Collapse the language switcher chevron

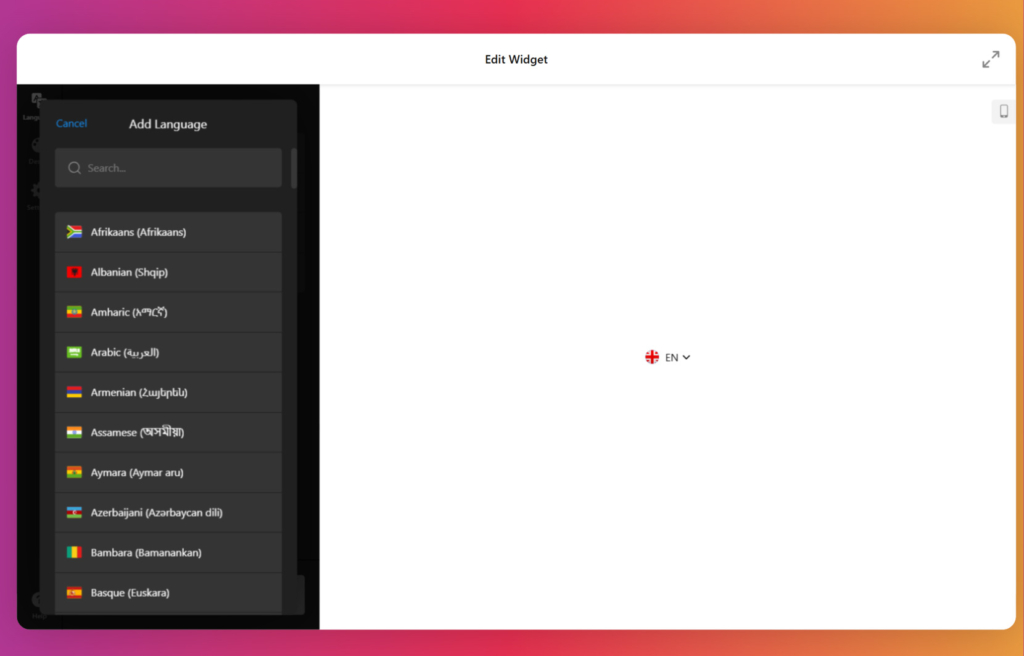(685, 357)
